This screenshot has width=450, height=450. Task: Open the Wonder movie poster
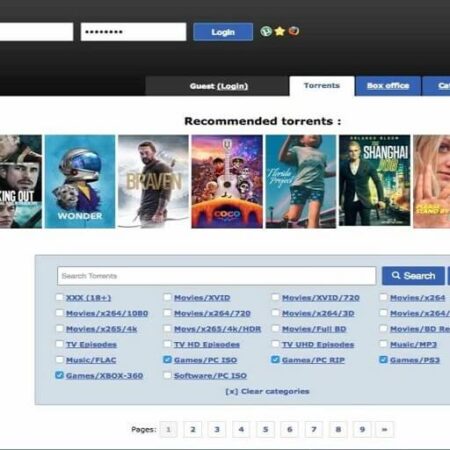(80, 182)
